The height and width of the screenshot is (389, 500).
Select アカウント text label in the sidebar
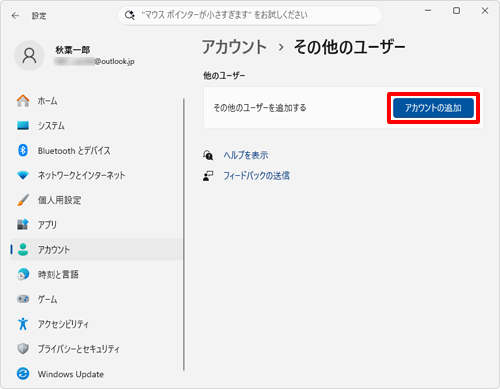coord(54,250)
